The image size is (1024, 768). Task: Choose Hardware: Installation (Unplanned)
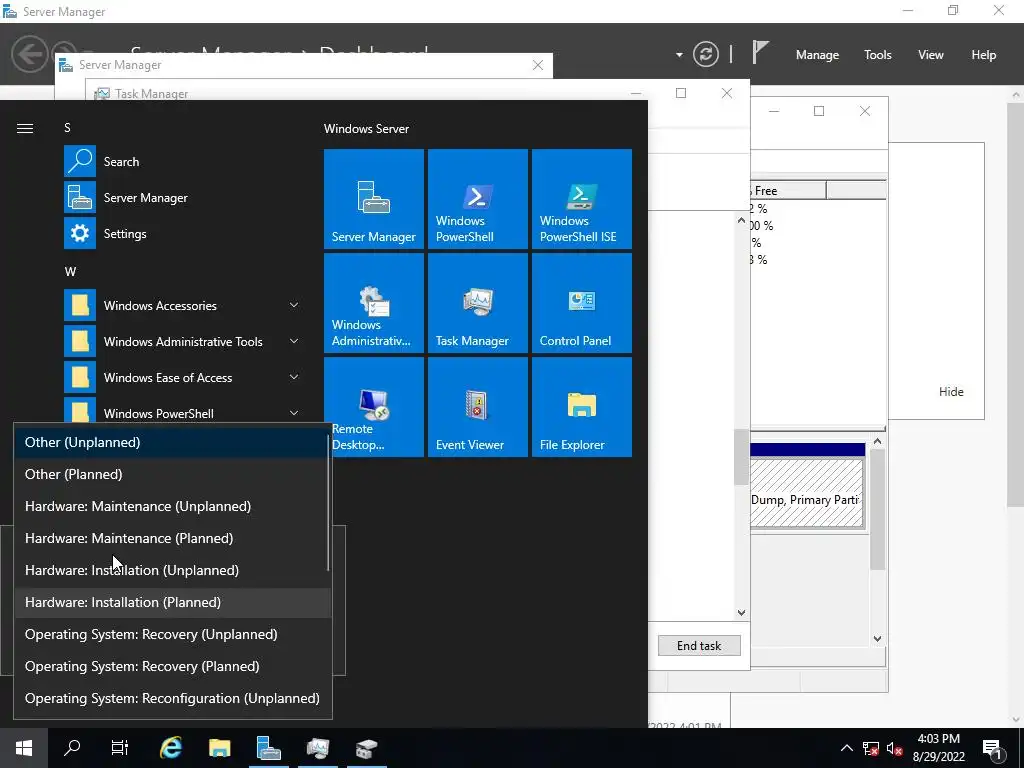[x=171, y=570]
